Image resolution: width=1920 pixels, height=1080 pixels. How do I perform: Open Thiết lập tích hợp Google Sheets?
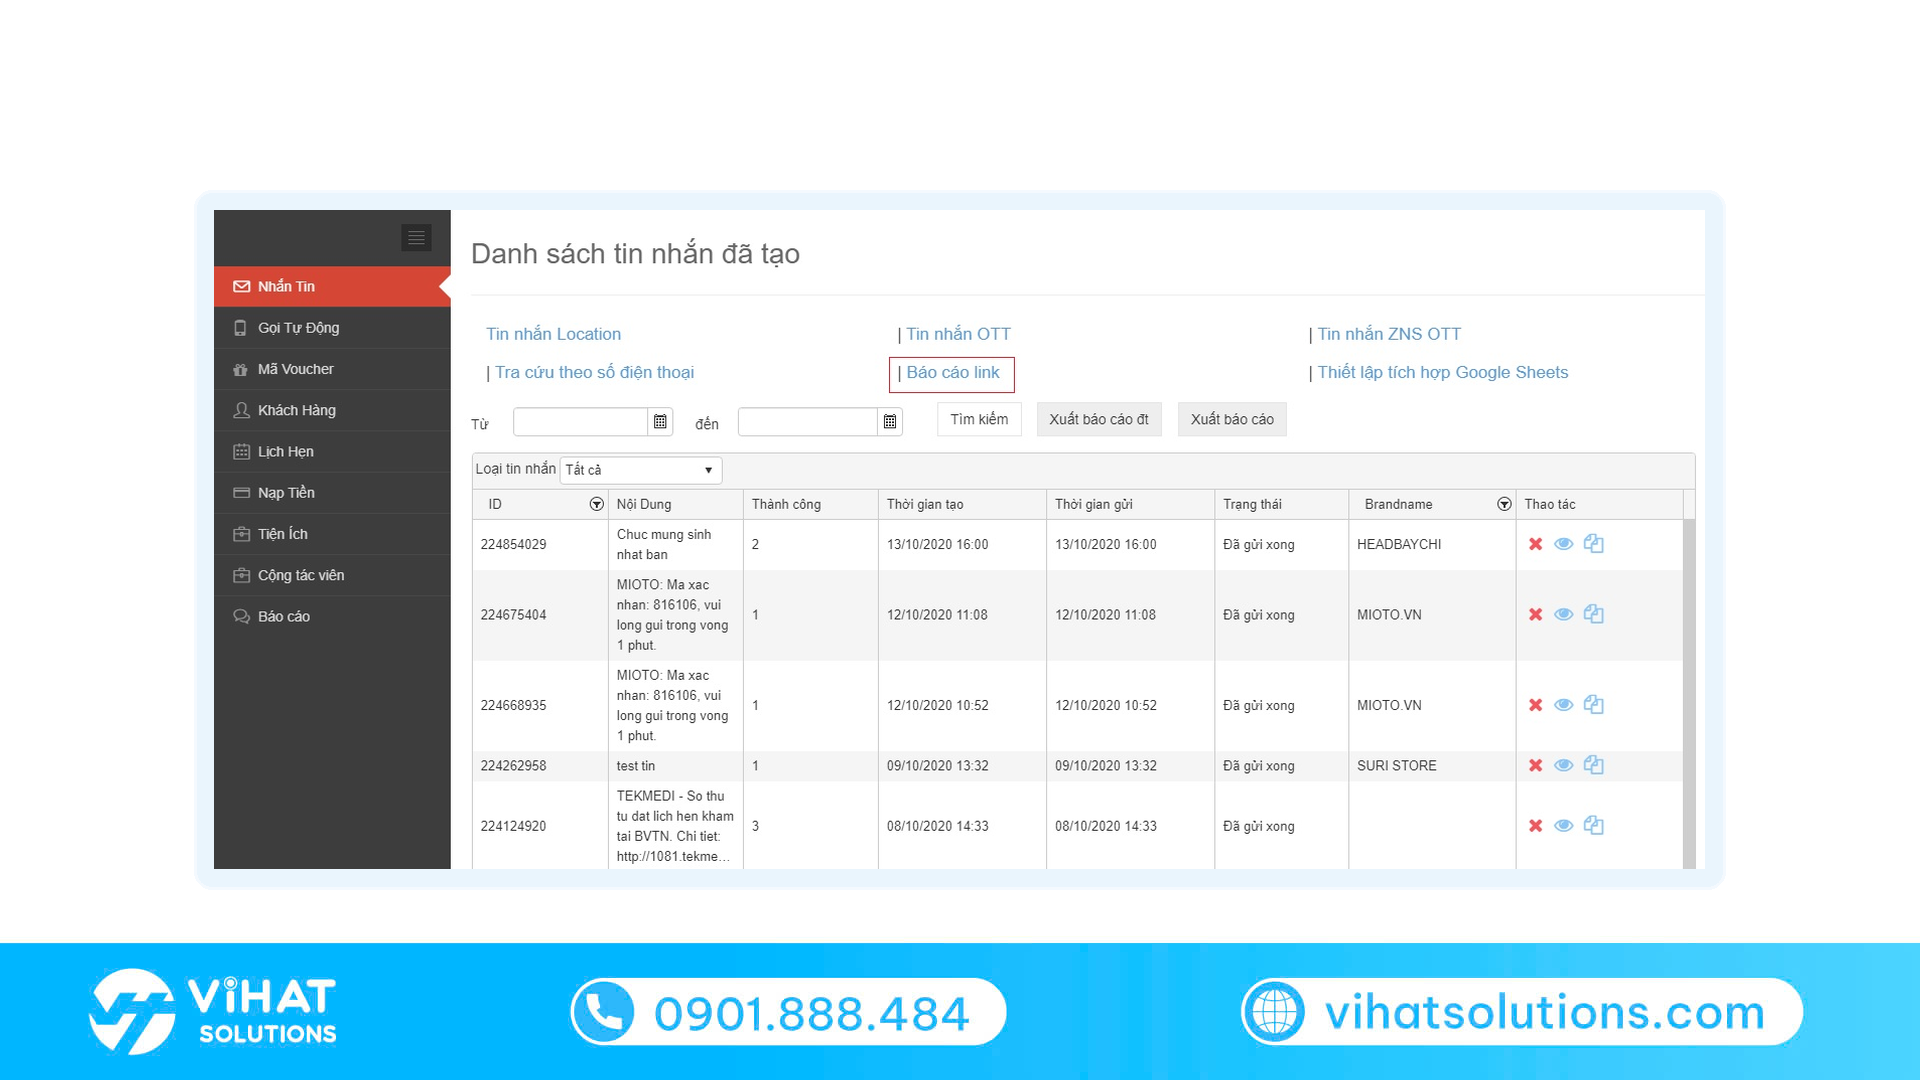tap(1442, 372)
